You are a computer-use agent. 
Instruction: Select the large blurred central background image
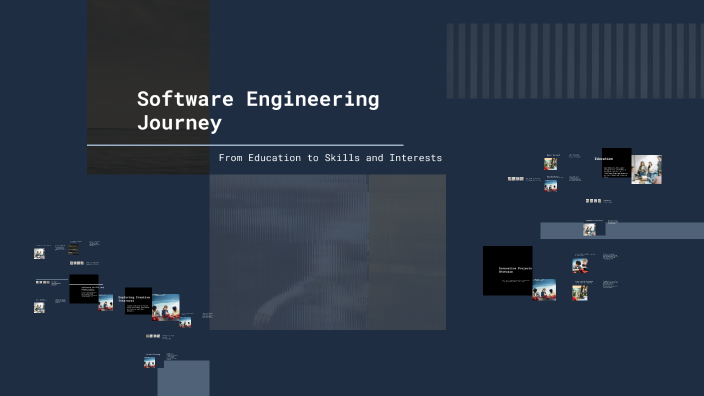[328, 252]
